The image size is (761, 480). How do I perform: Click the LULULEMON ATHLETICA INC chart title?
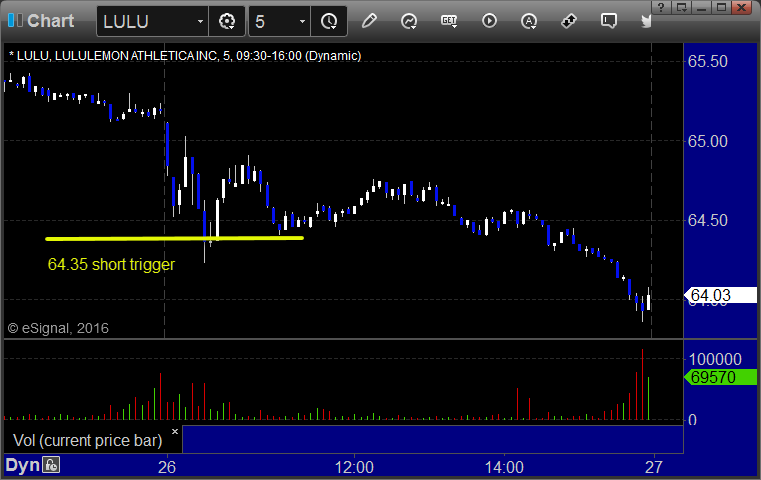(185, 56)
